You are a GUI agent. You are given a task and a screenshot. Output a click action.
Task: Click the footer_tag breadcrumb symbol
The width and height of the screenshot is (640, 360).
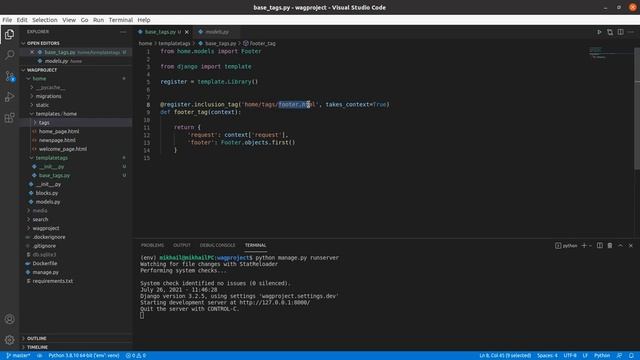coord(260,43)
